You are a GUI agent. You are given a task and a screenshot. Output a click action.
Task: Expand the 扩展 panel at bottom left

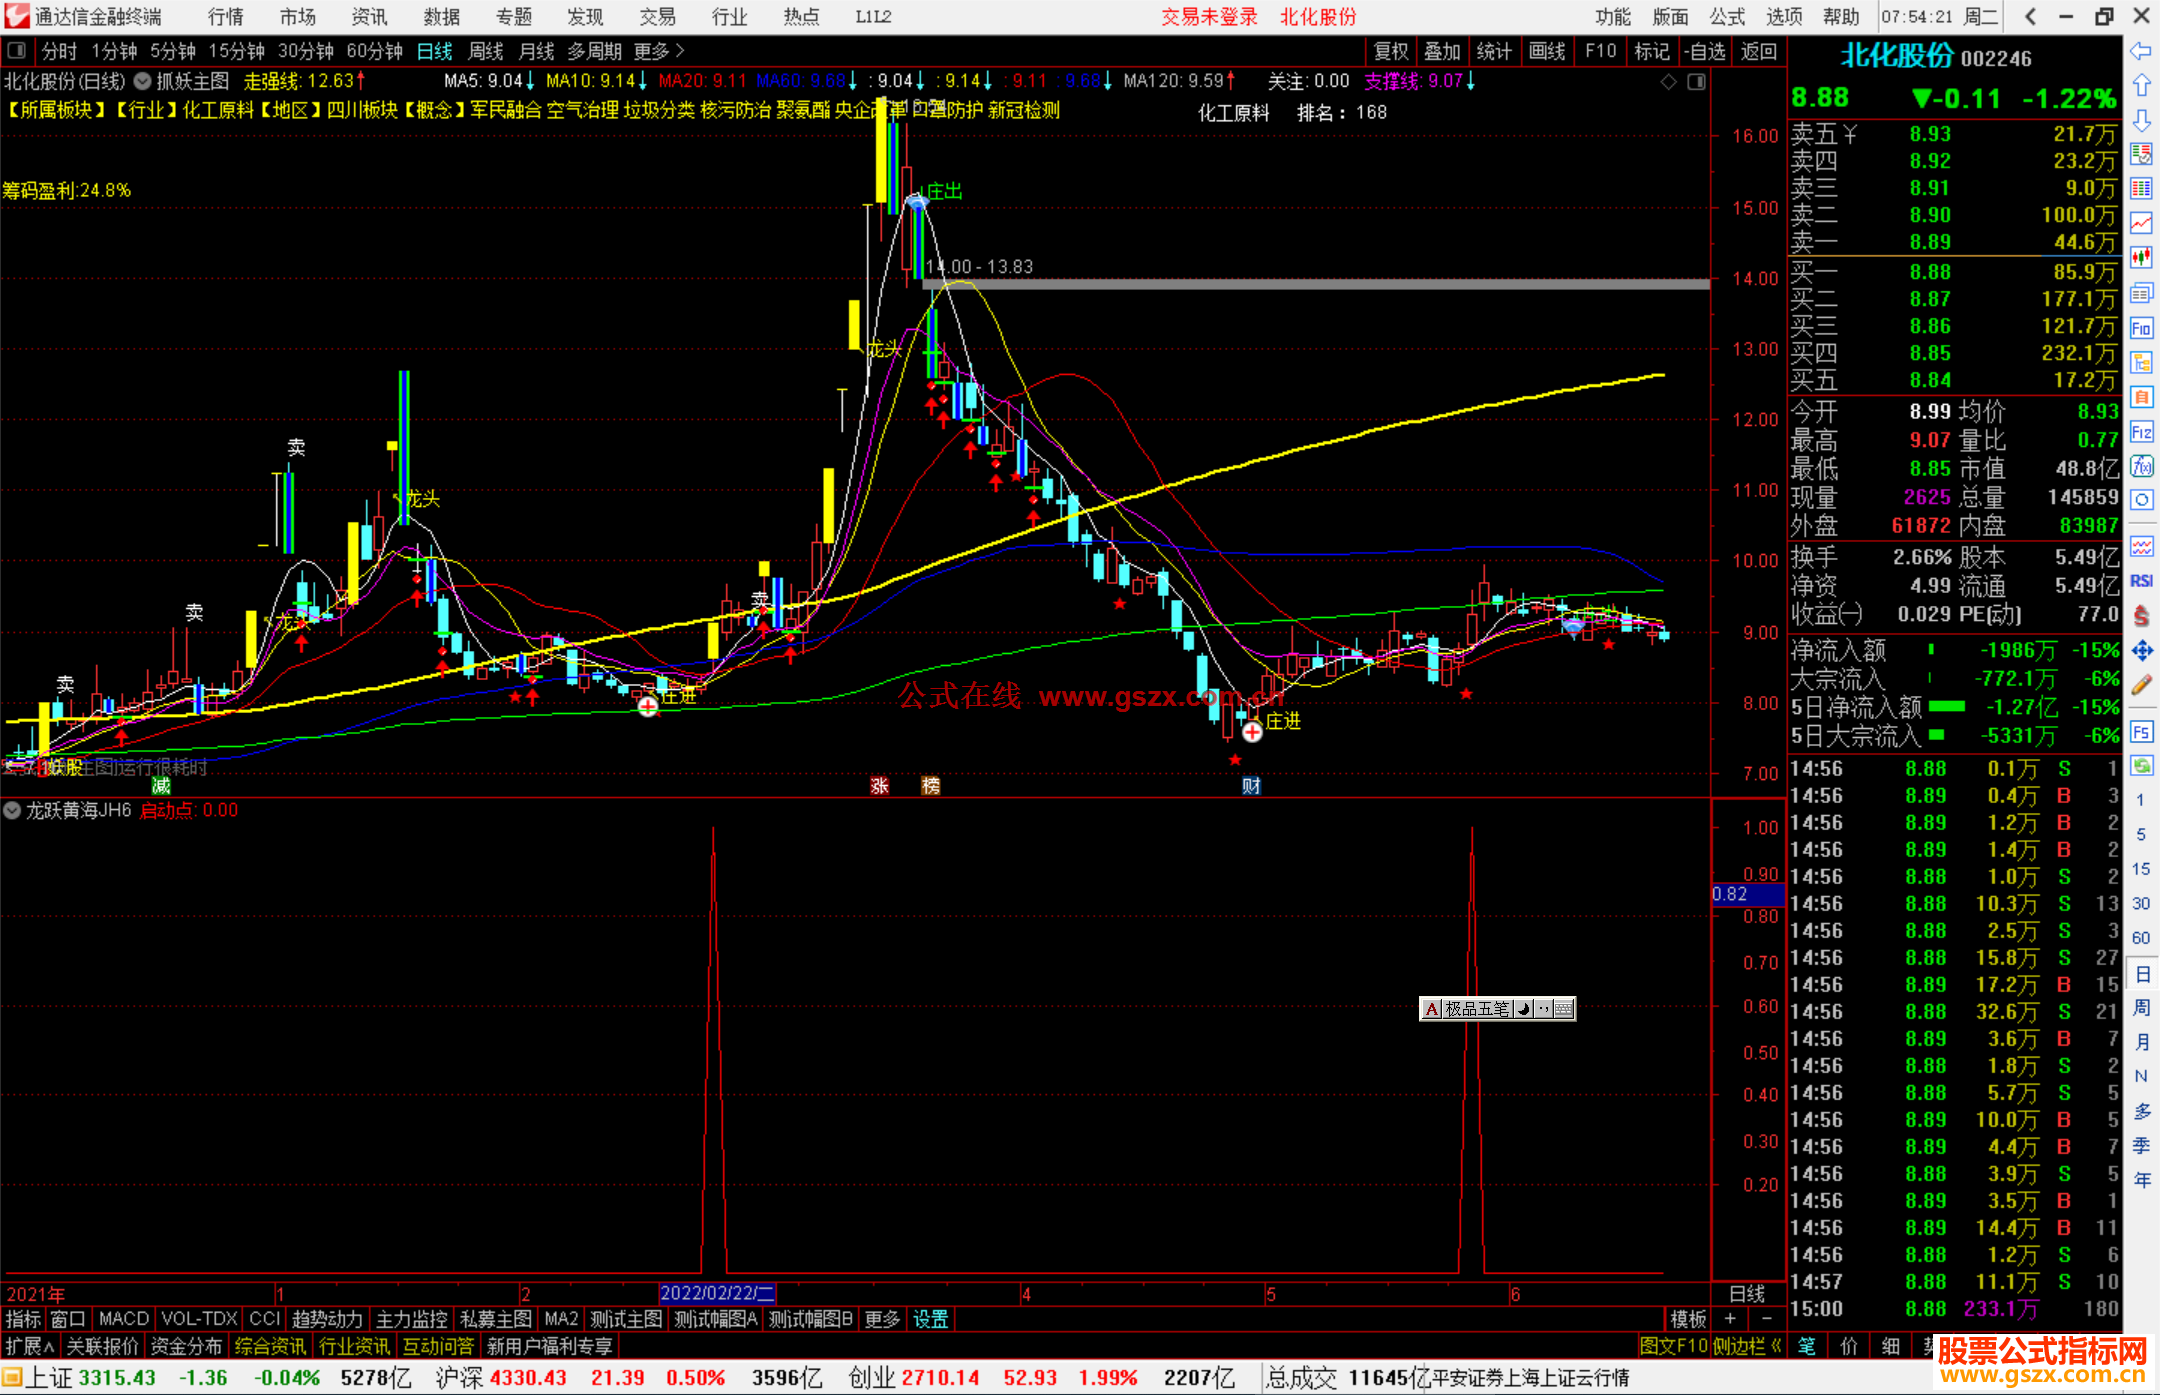tap(30, 1346)
